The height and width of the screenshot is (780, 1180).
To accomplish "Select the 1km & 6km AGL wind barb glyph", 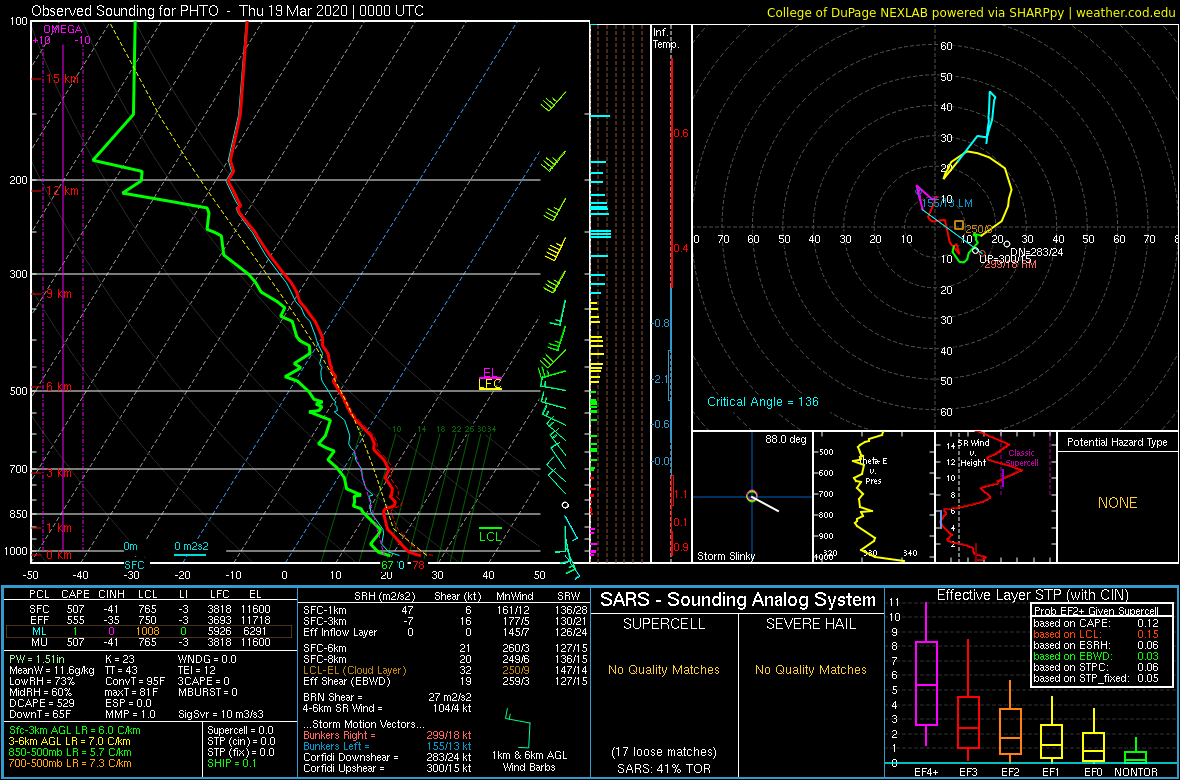I will coord(519,727).
